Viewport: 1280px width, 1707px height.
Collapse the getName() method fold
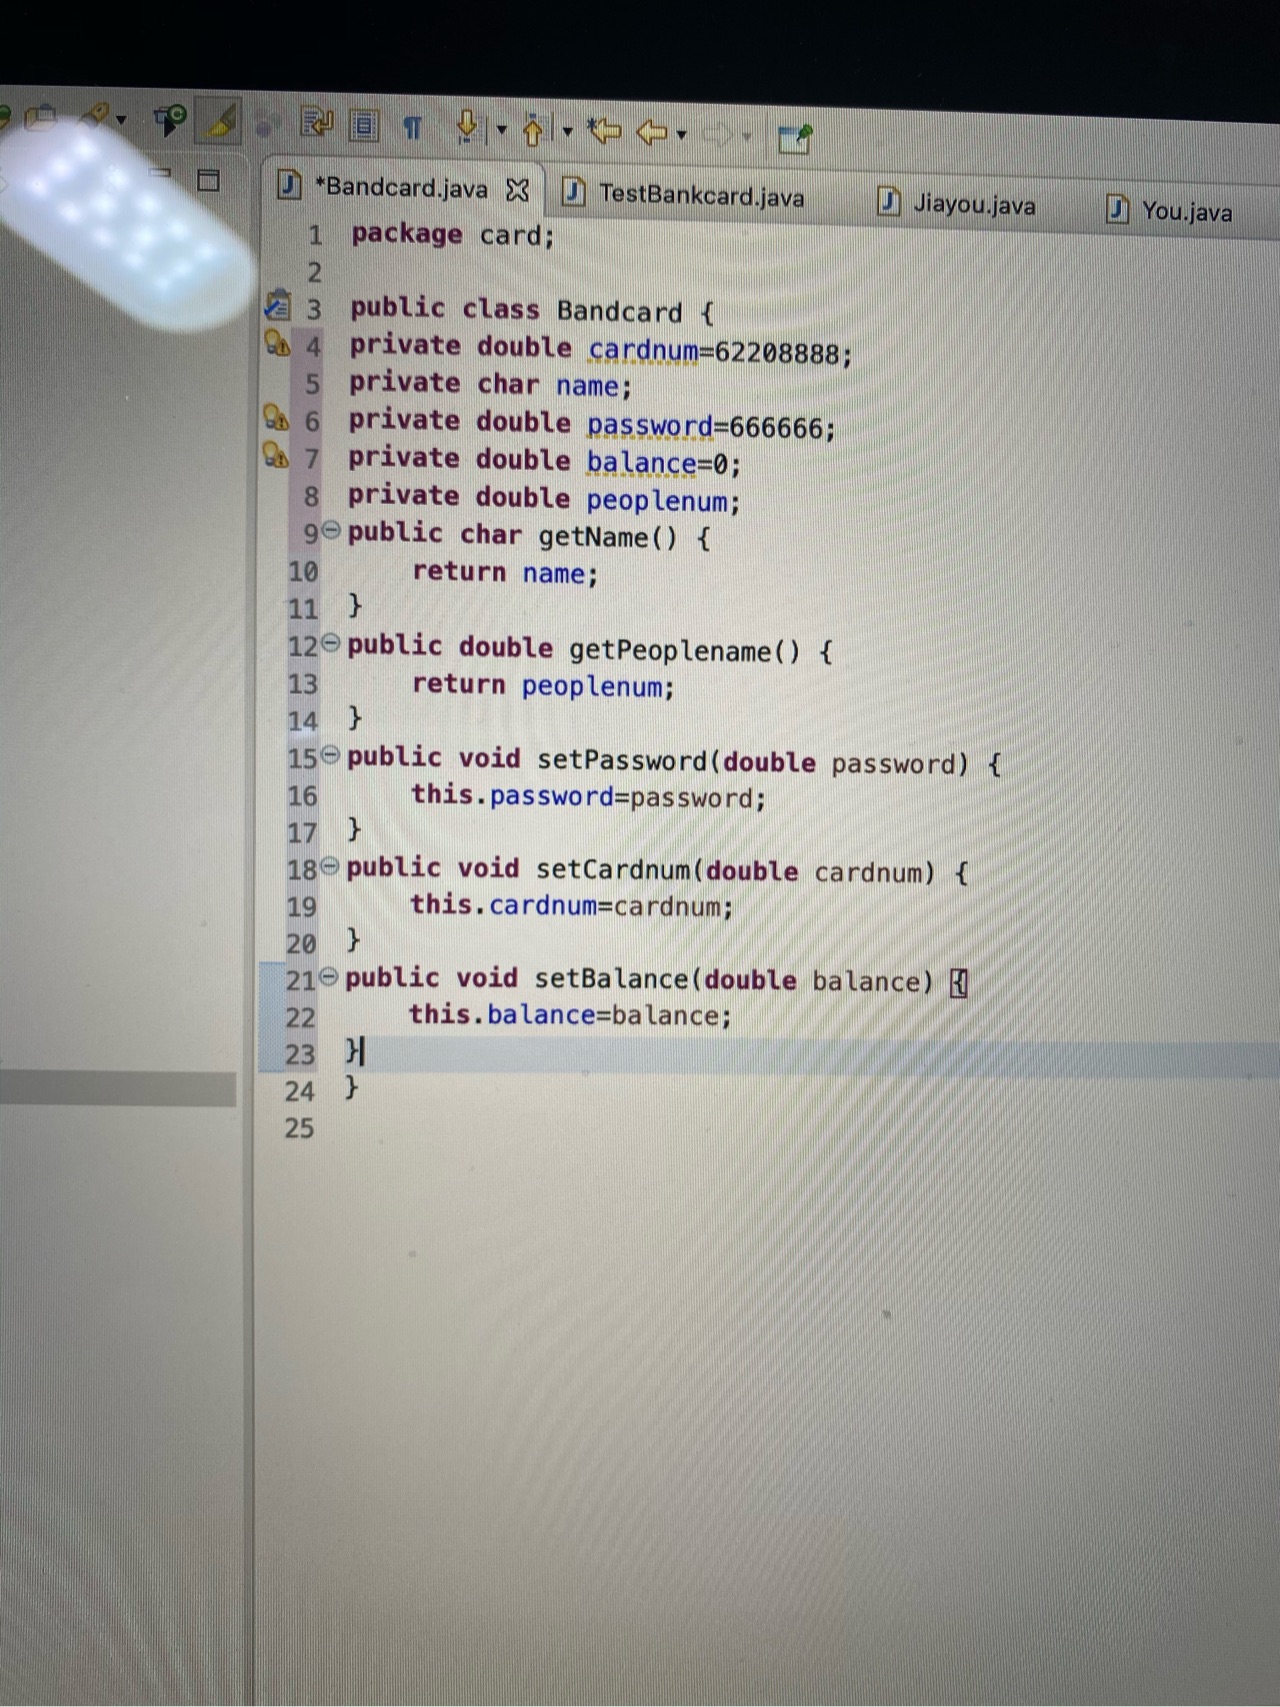click(331, 531)
